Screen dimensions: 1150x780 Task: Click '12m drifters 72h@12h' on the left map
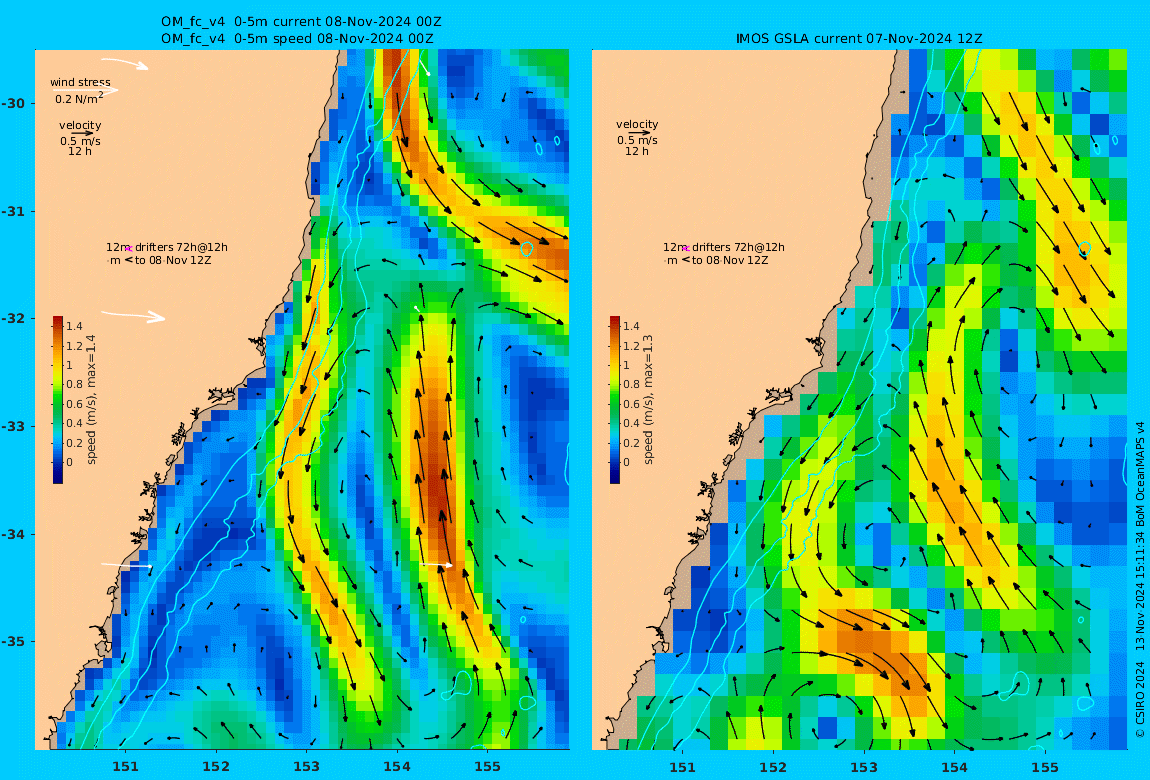coord(167,247)
